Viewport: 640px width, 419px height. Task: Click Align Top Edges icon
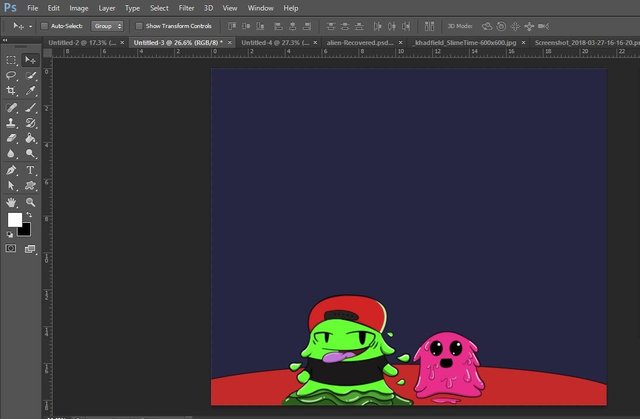(x=232, y=27)
